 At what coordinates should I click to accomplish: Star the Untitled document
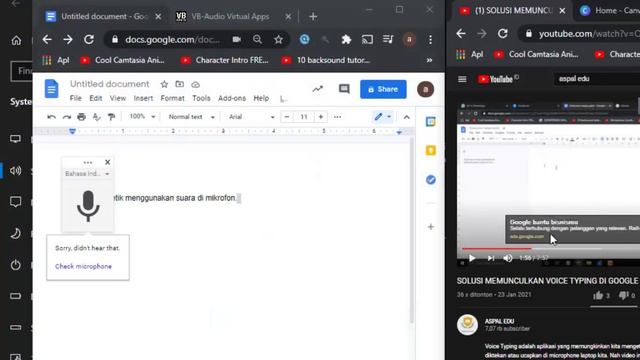164,84
